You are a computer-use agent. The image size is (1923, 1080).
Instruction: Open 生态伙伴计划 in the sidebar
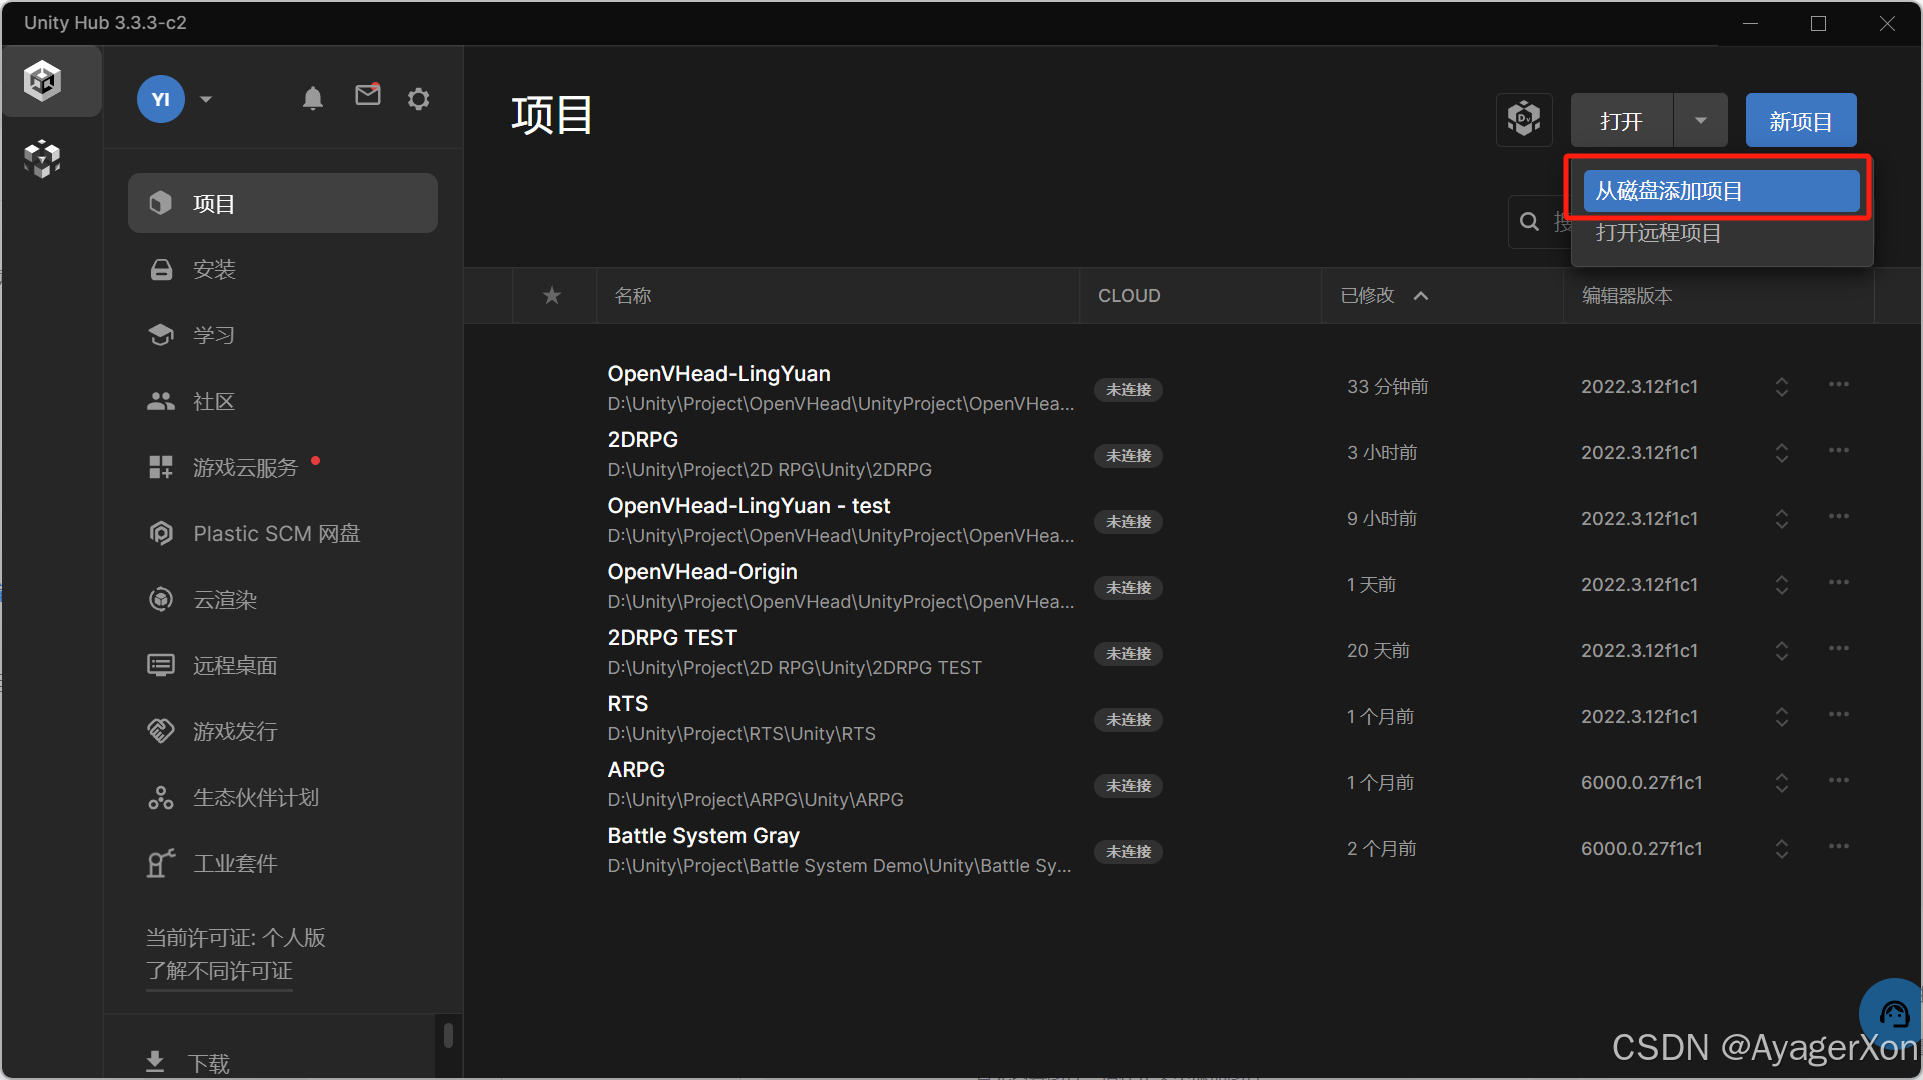283,798
